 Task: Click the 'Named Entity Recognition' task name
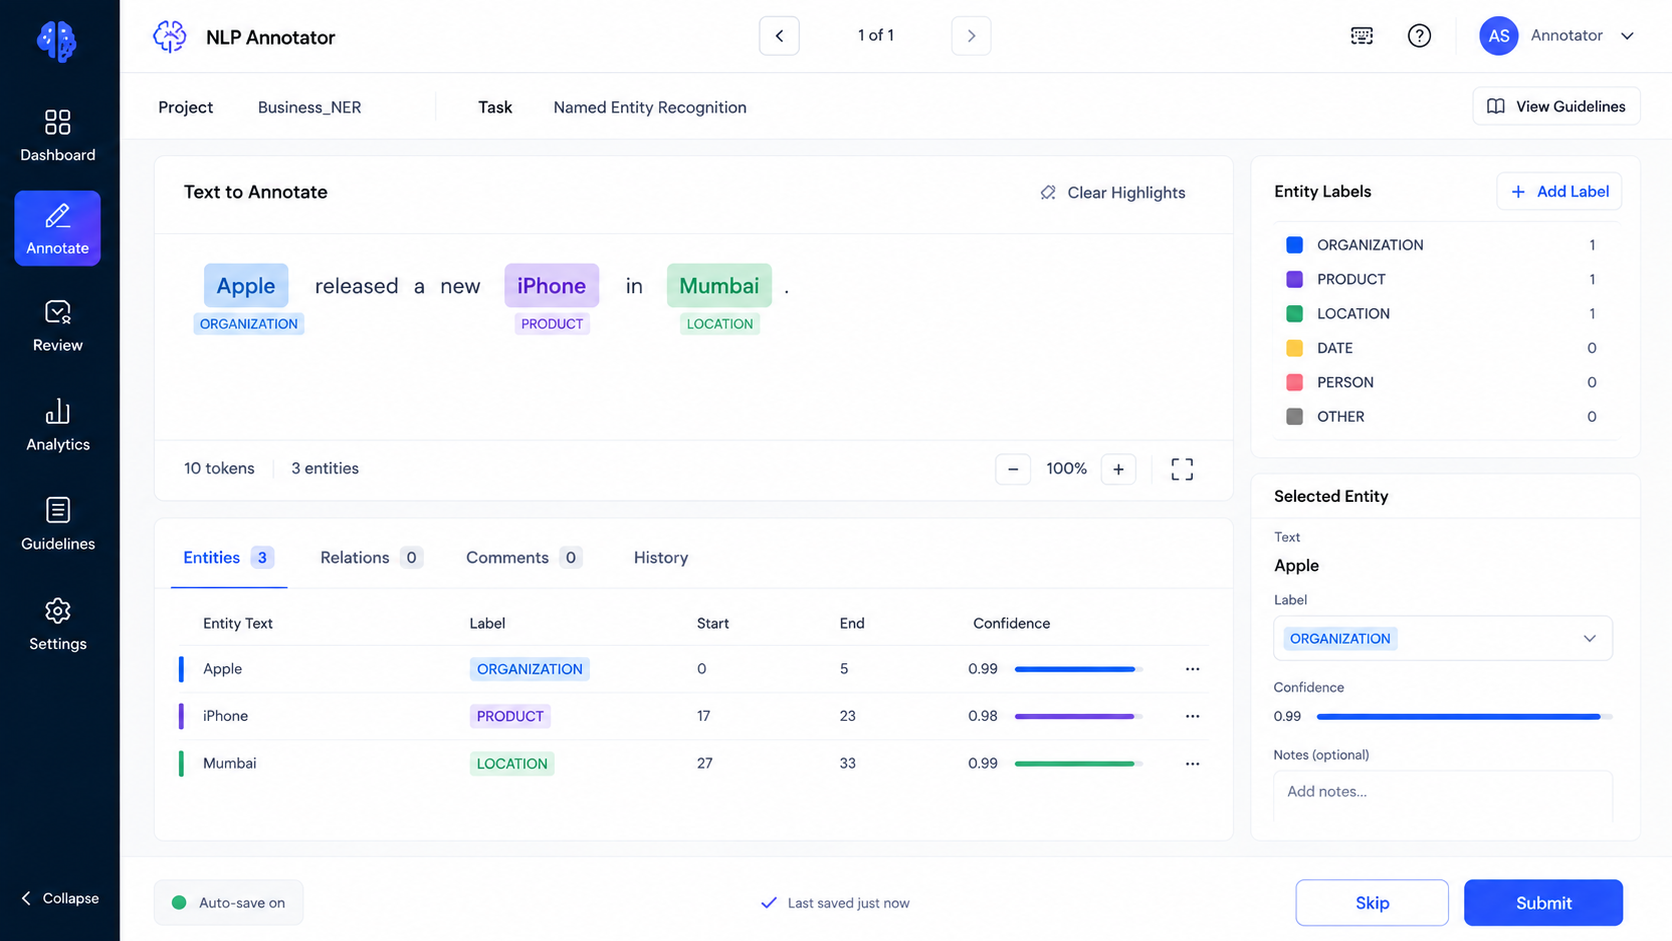(650, 107)
